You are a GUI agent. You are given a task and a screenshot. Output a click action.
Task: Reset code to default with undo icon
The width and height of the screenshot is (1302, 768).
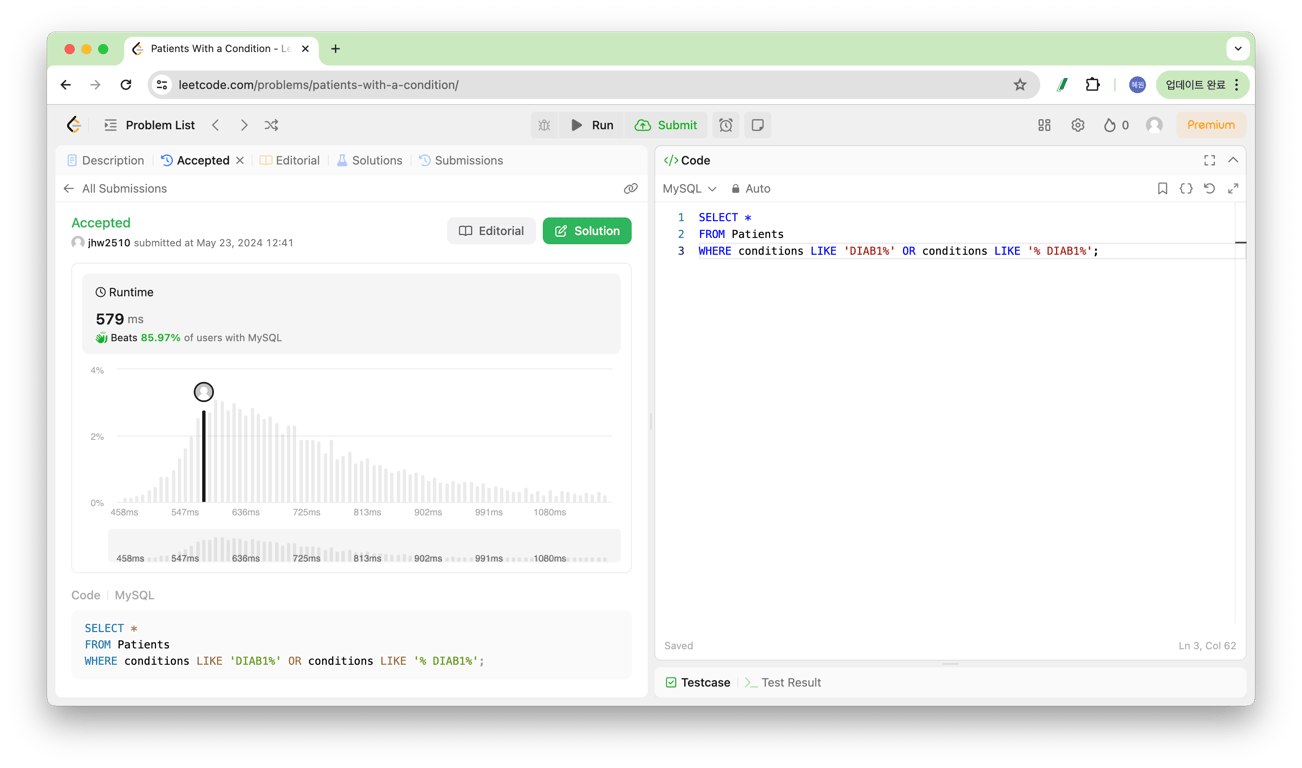coord(1209,188)
